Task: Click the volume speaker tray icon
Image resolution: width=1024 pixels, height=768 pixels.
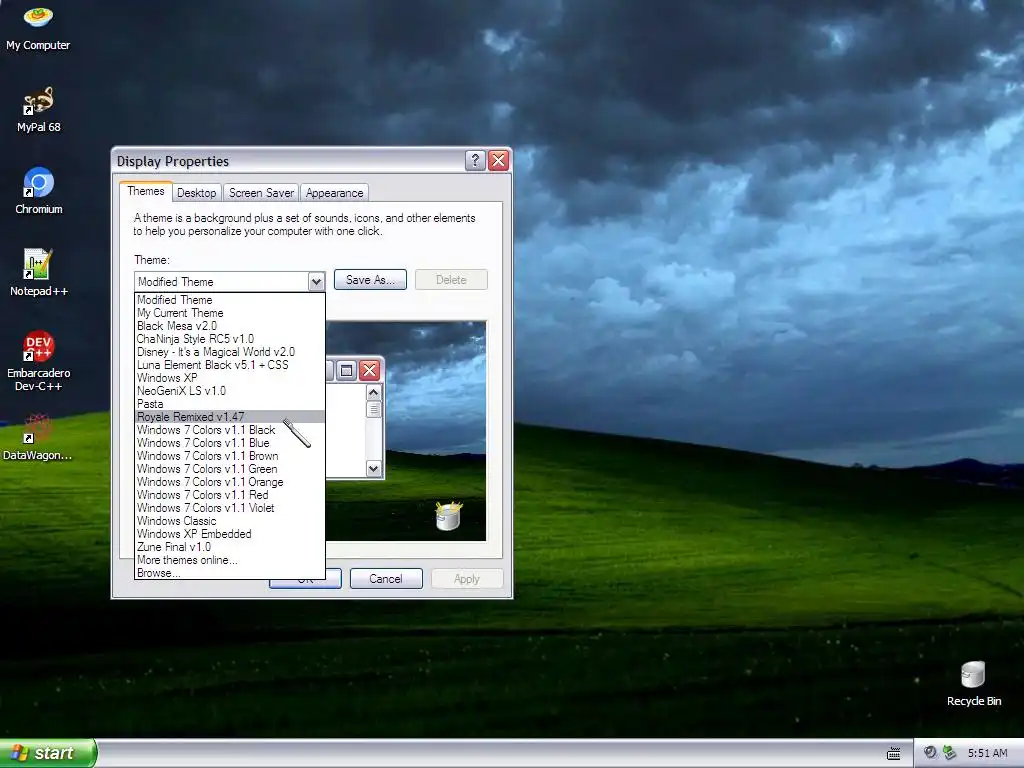Action: [x=930, y=753]
